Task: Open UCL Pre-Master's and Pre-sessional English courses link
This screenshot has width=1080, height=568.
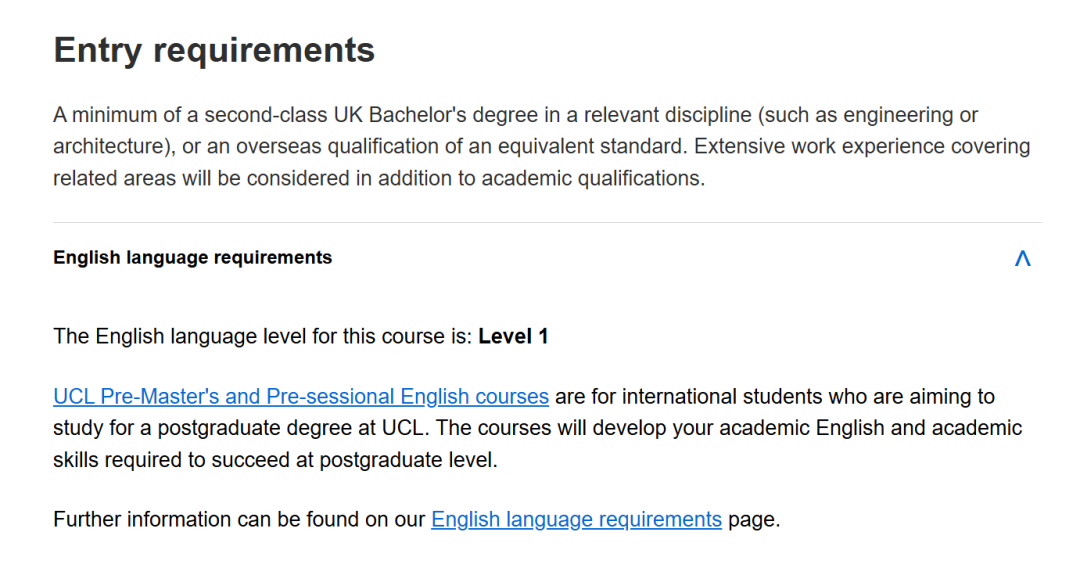Action: [301, 397]
